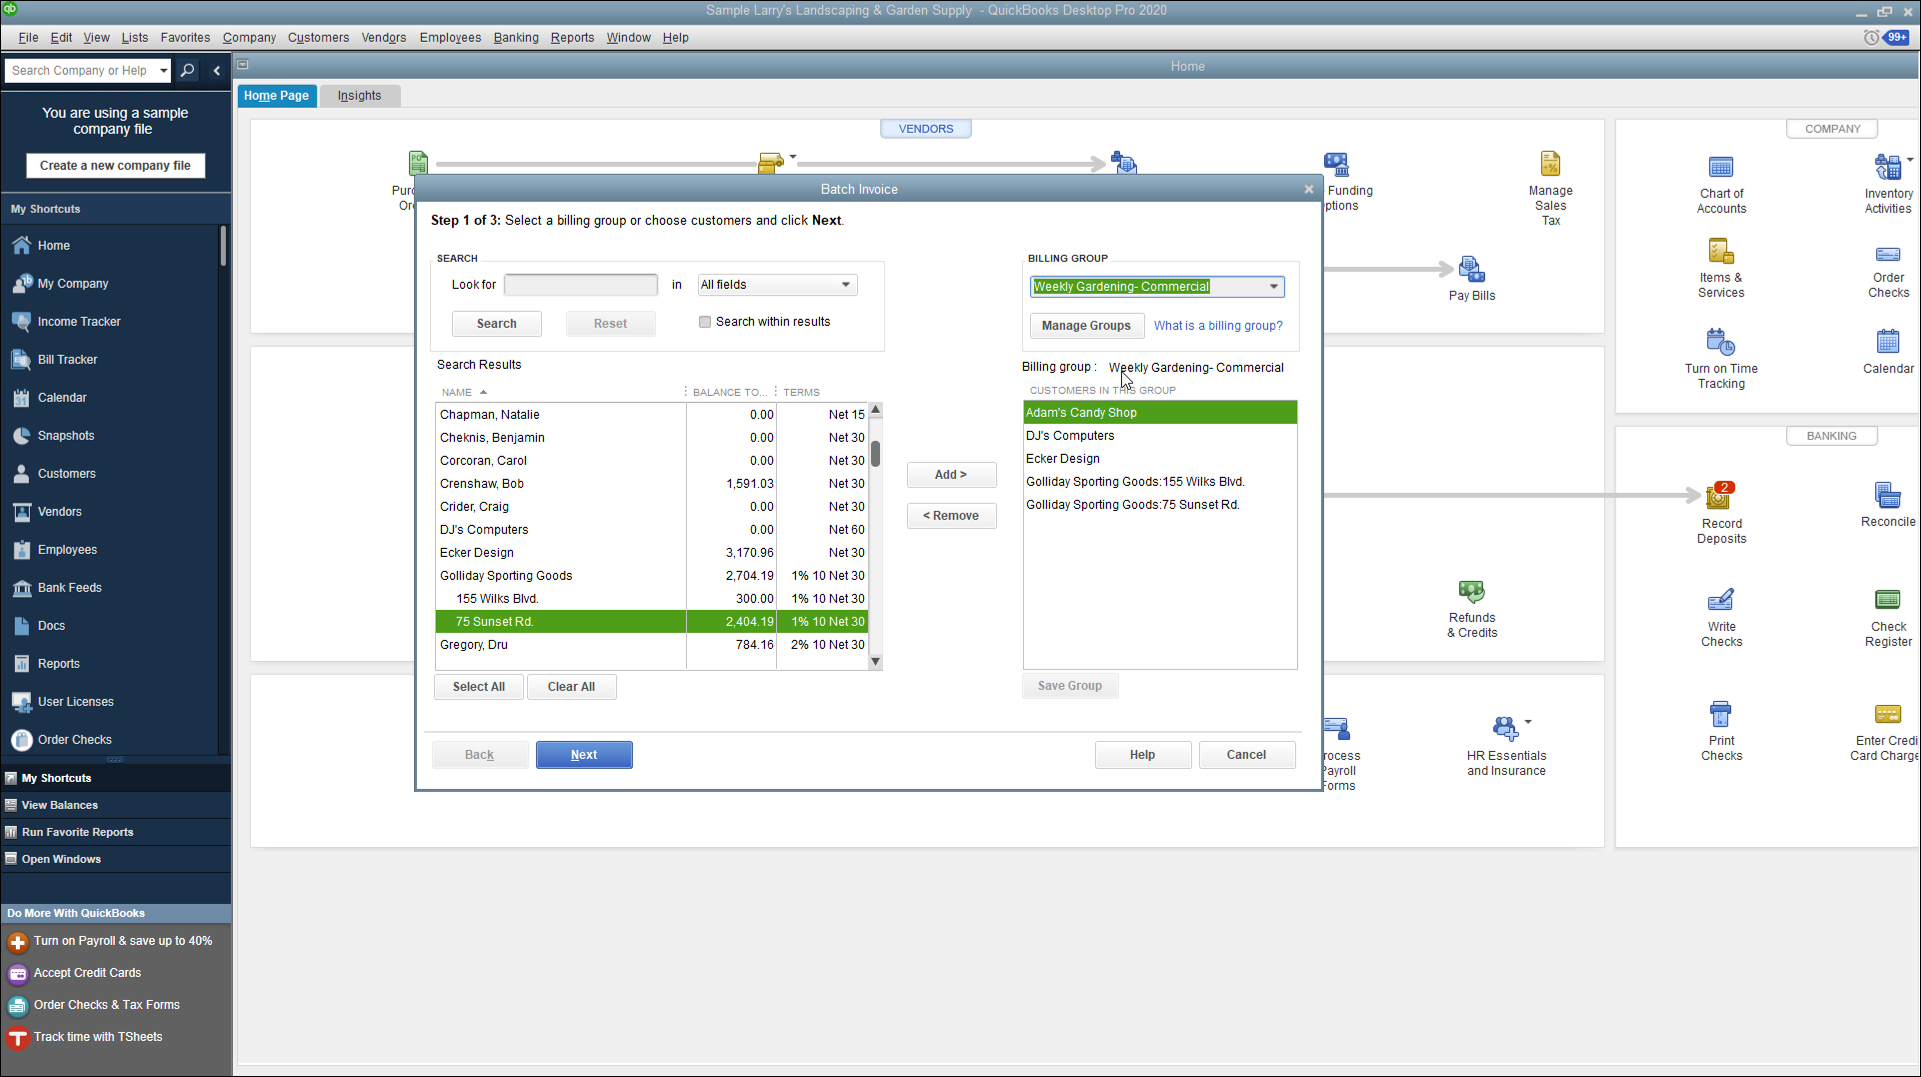Select Ecker Design in billing group list
1921x1077 pixels.
coord(1160,459)
